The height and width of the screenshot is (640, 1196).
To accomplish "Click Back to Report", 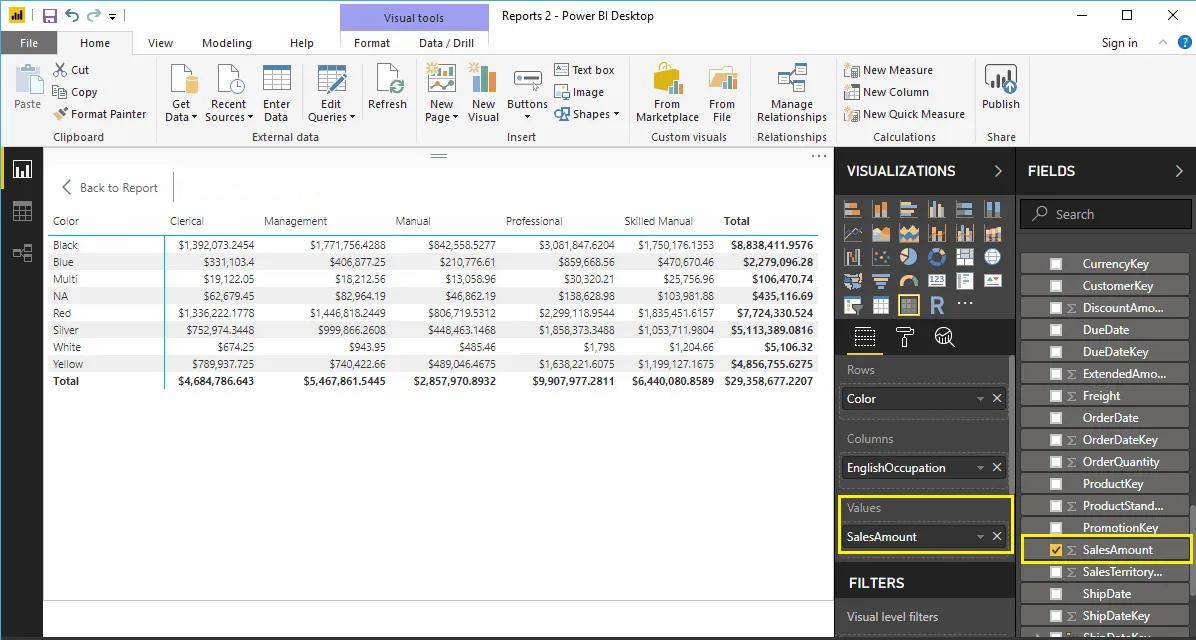I will pos(108,187).
